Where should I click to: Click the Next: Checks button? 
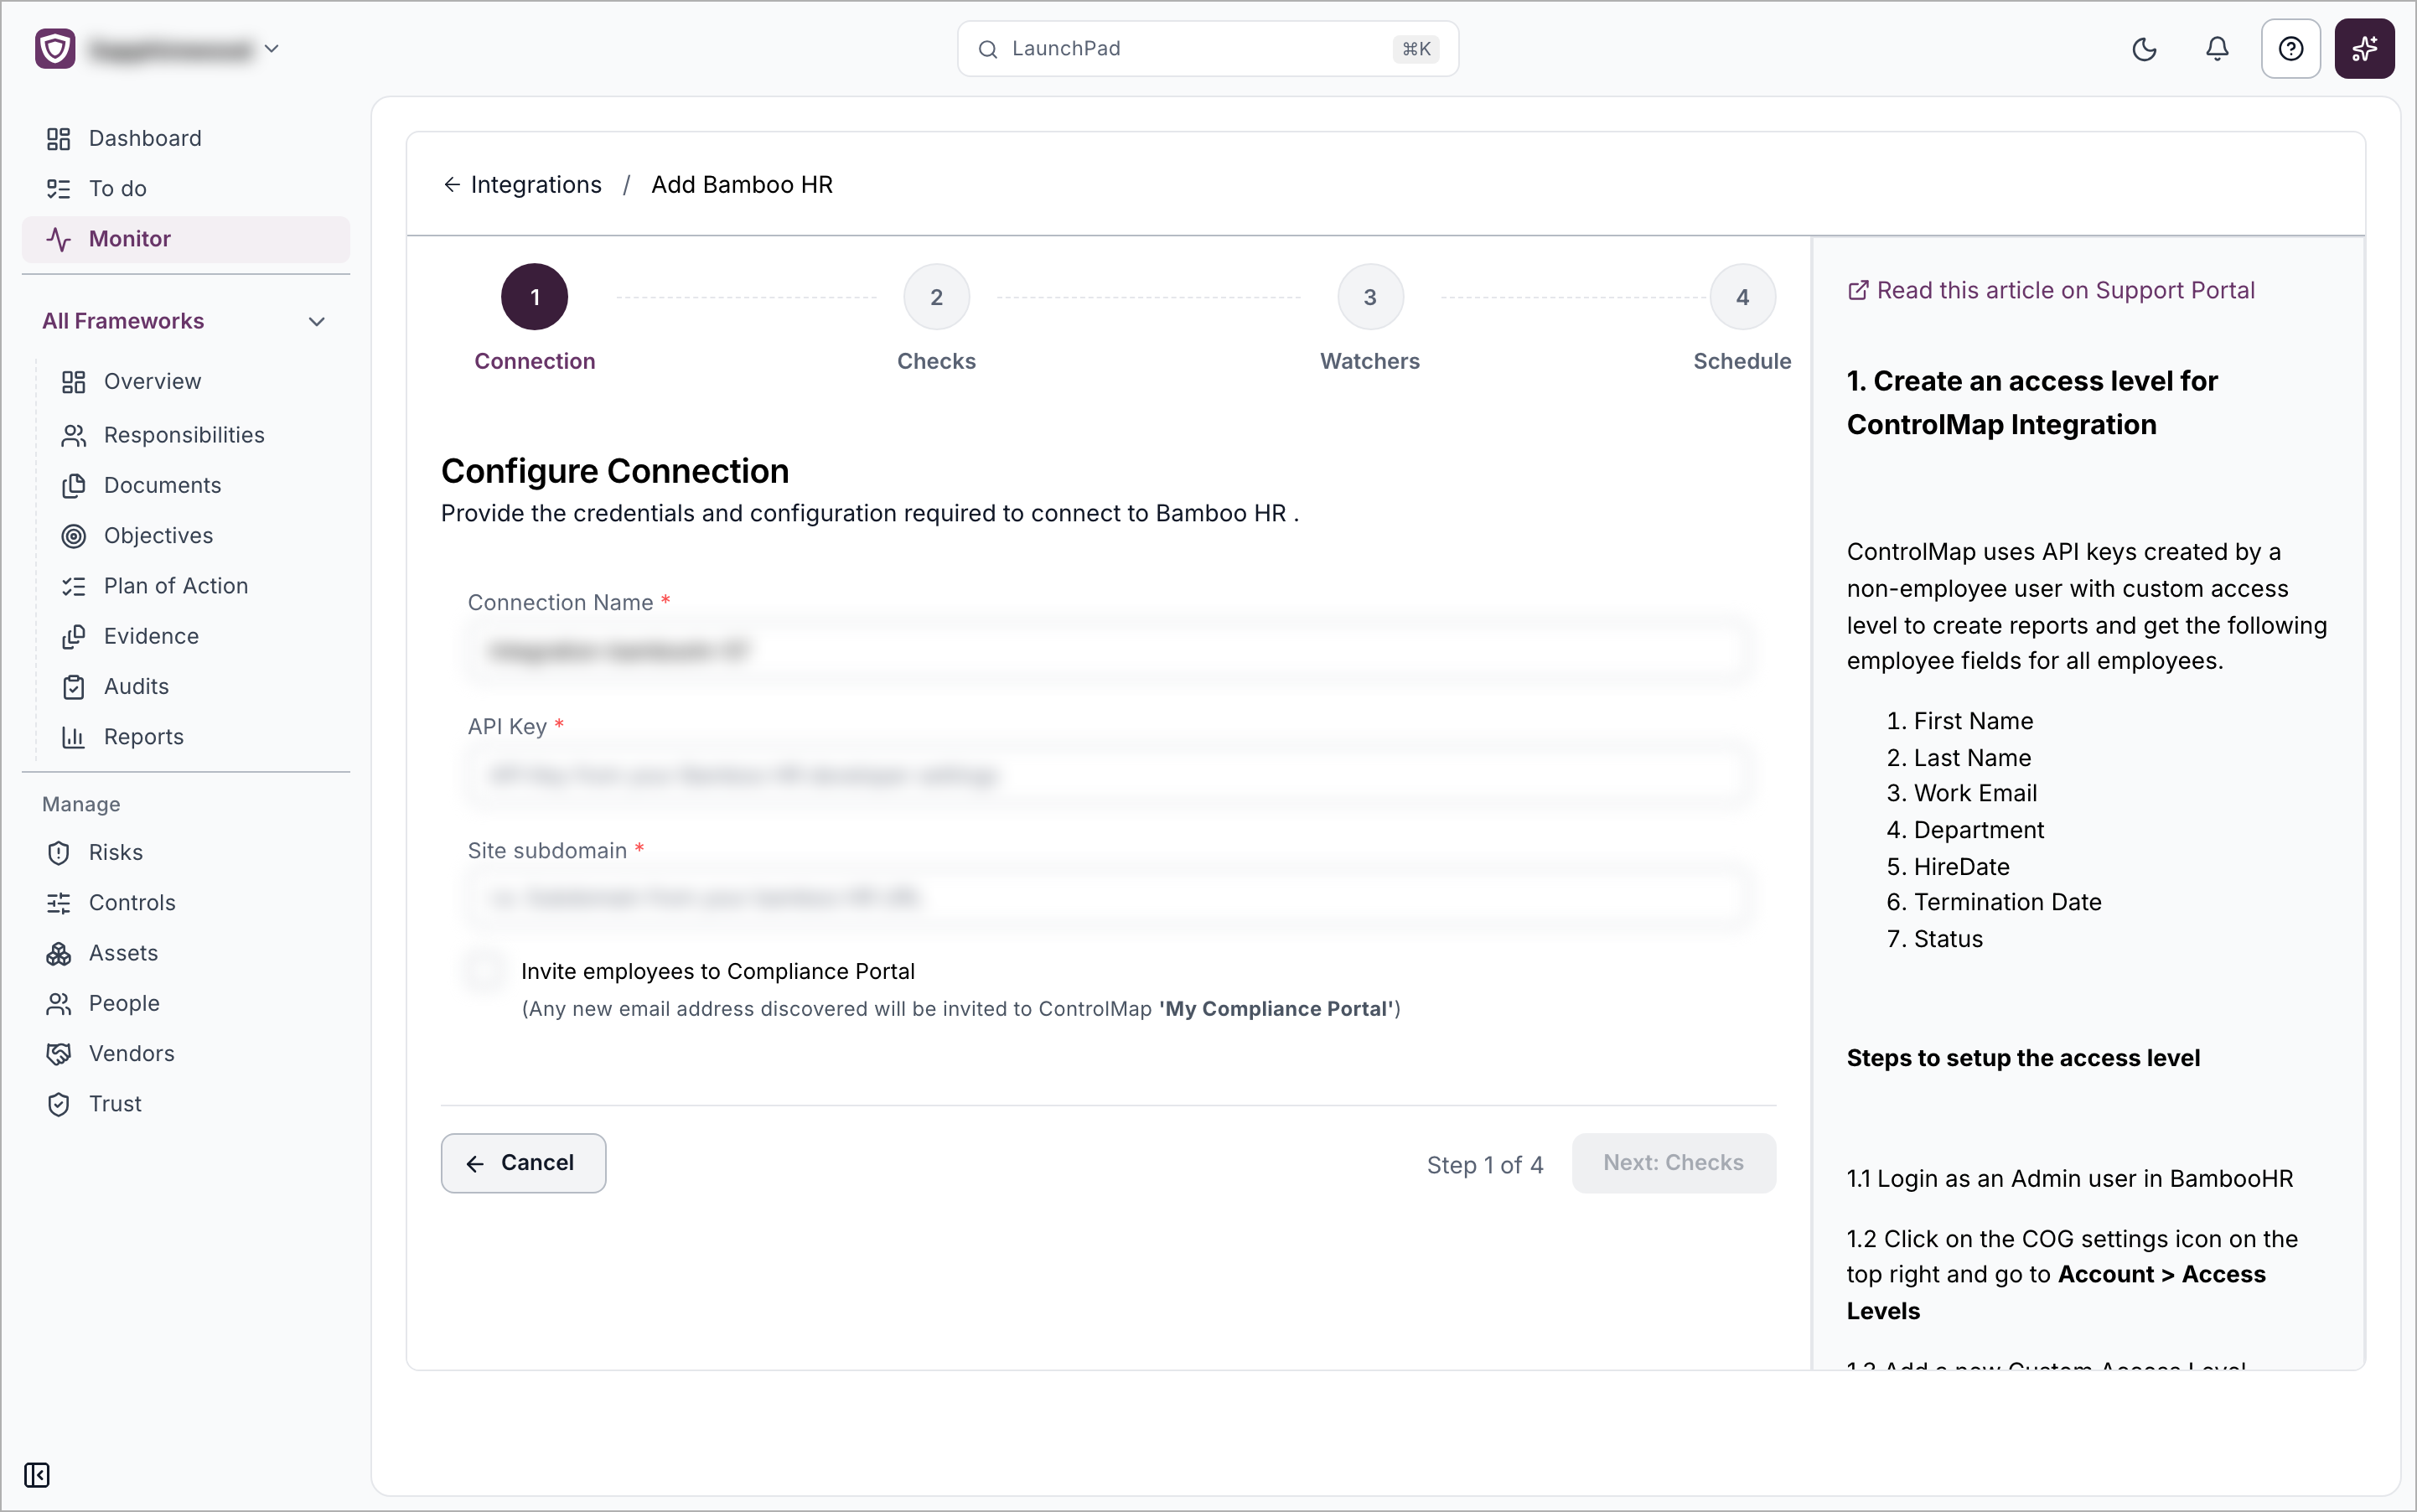point(1673,1162)
